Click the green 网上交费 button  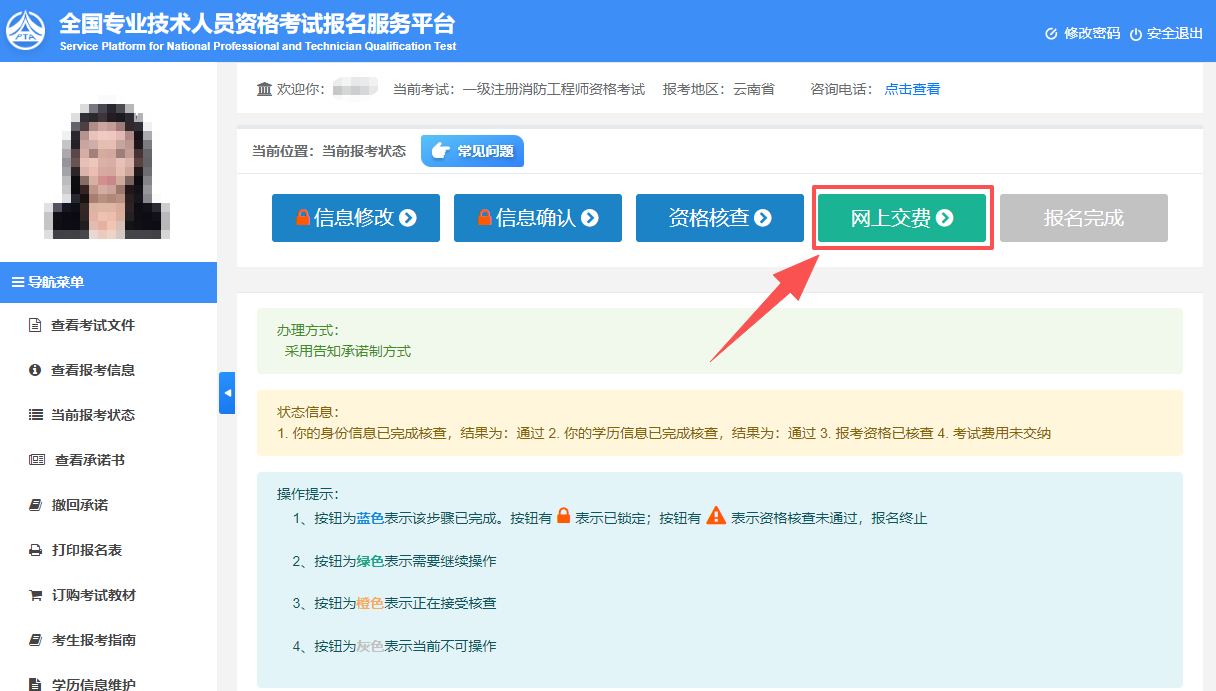click(x=902, y=218)
